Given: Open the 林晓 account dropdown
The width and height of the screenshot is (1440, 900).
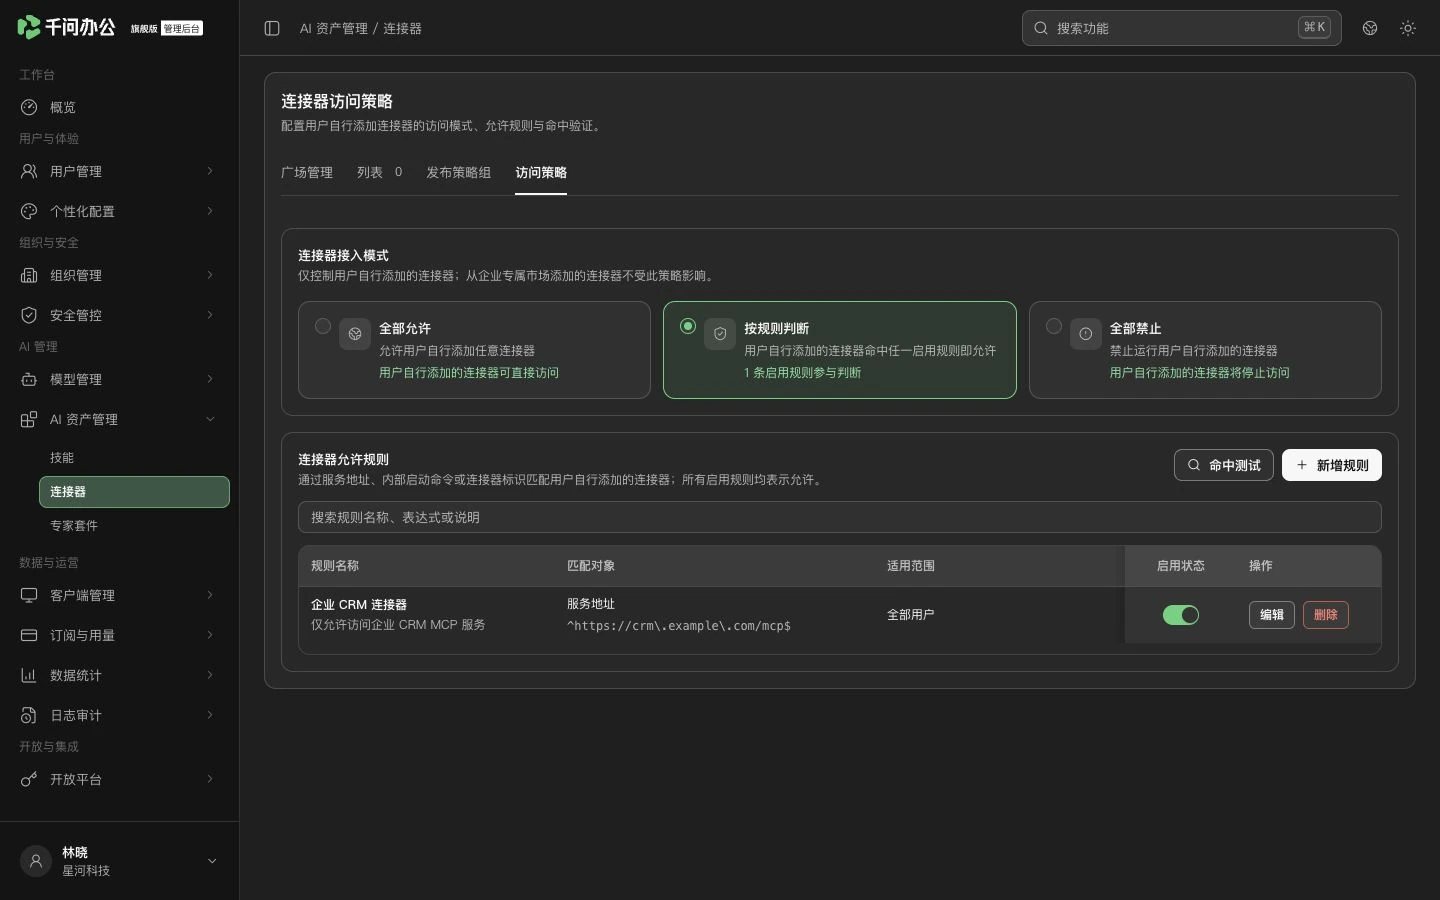Looking at the screenshot, I should coord(212,861).
